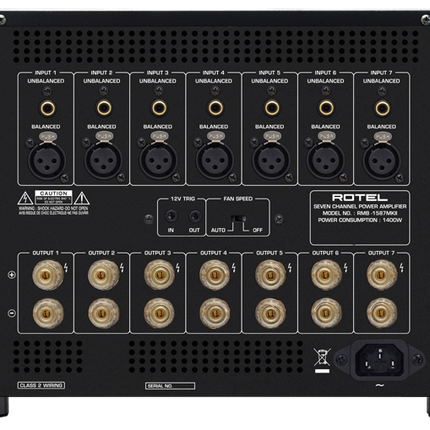Click the SERIAL NO. field
Viewport: 430px width, 430px height.
170,386
